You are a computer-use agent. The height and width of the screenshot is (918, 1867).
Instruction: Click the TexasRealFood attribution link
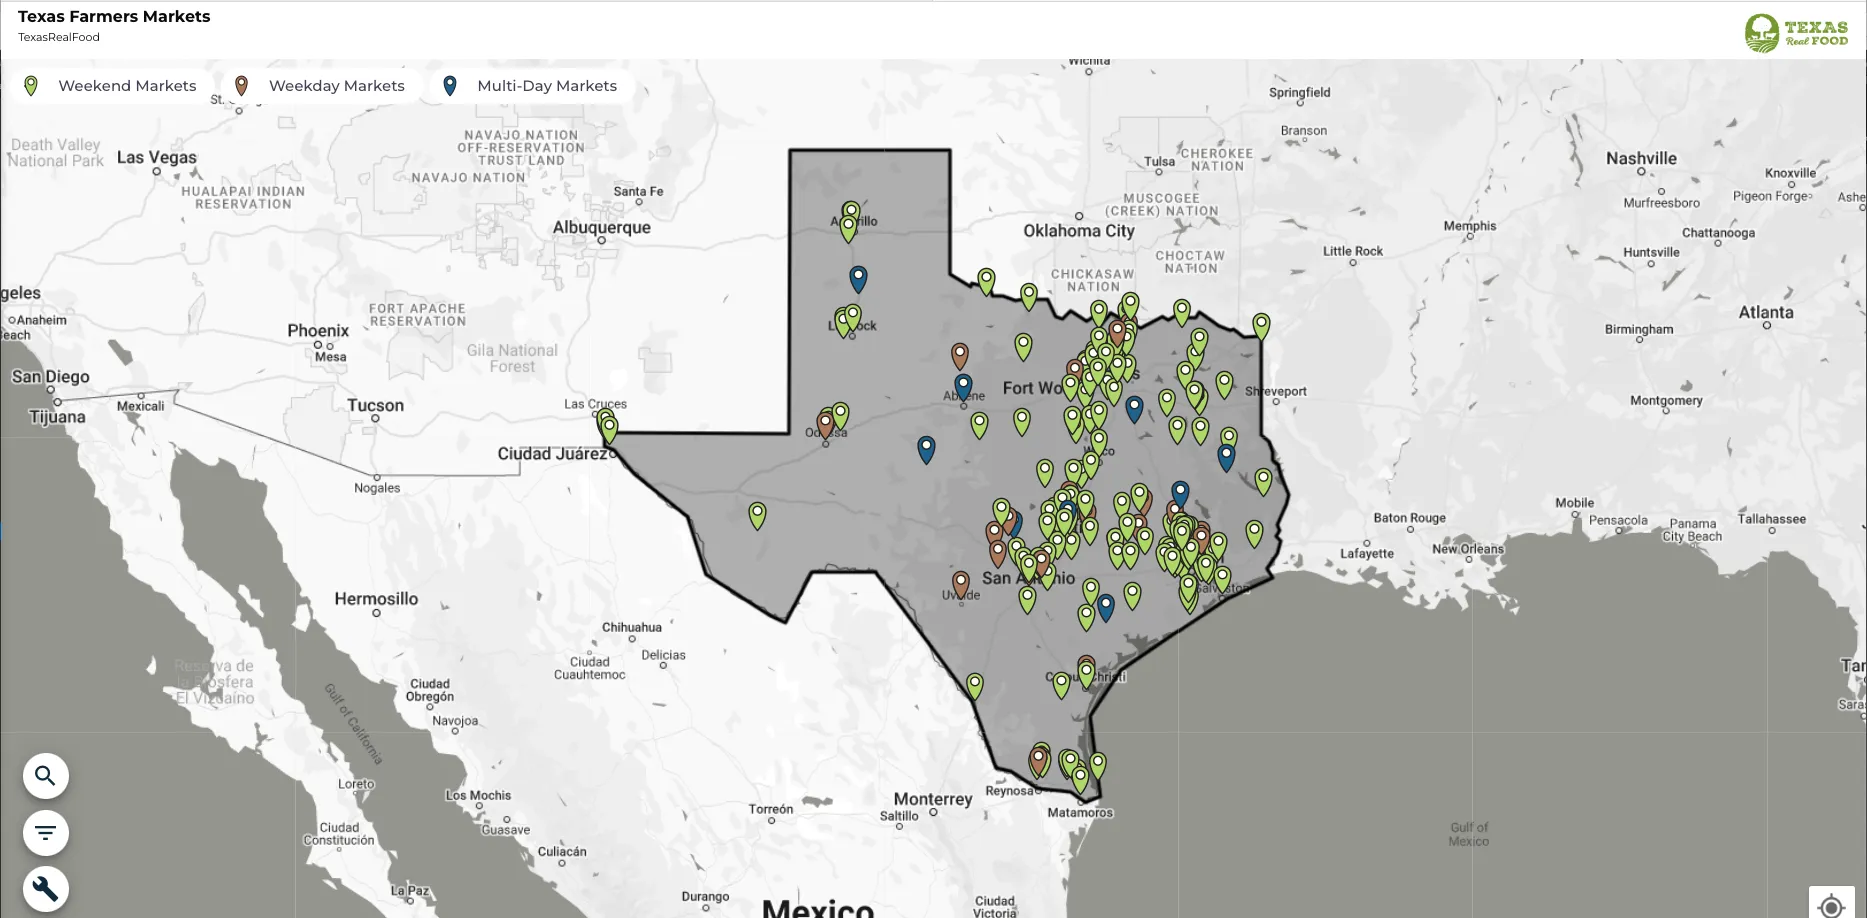click(x=59, y=37)
